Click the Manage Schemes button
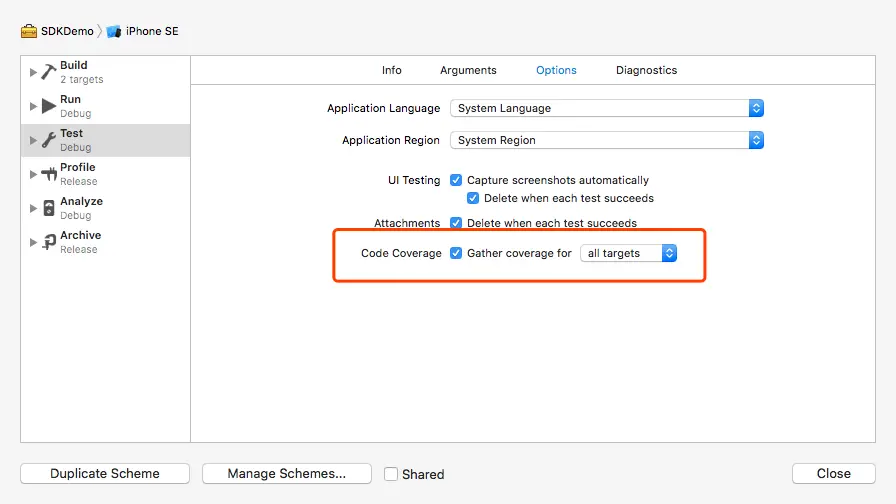Screen dimensions: 896x504 [287, 474]
